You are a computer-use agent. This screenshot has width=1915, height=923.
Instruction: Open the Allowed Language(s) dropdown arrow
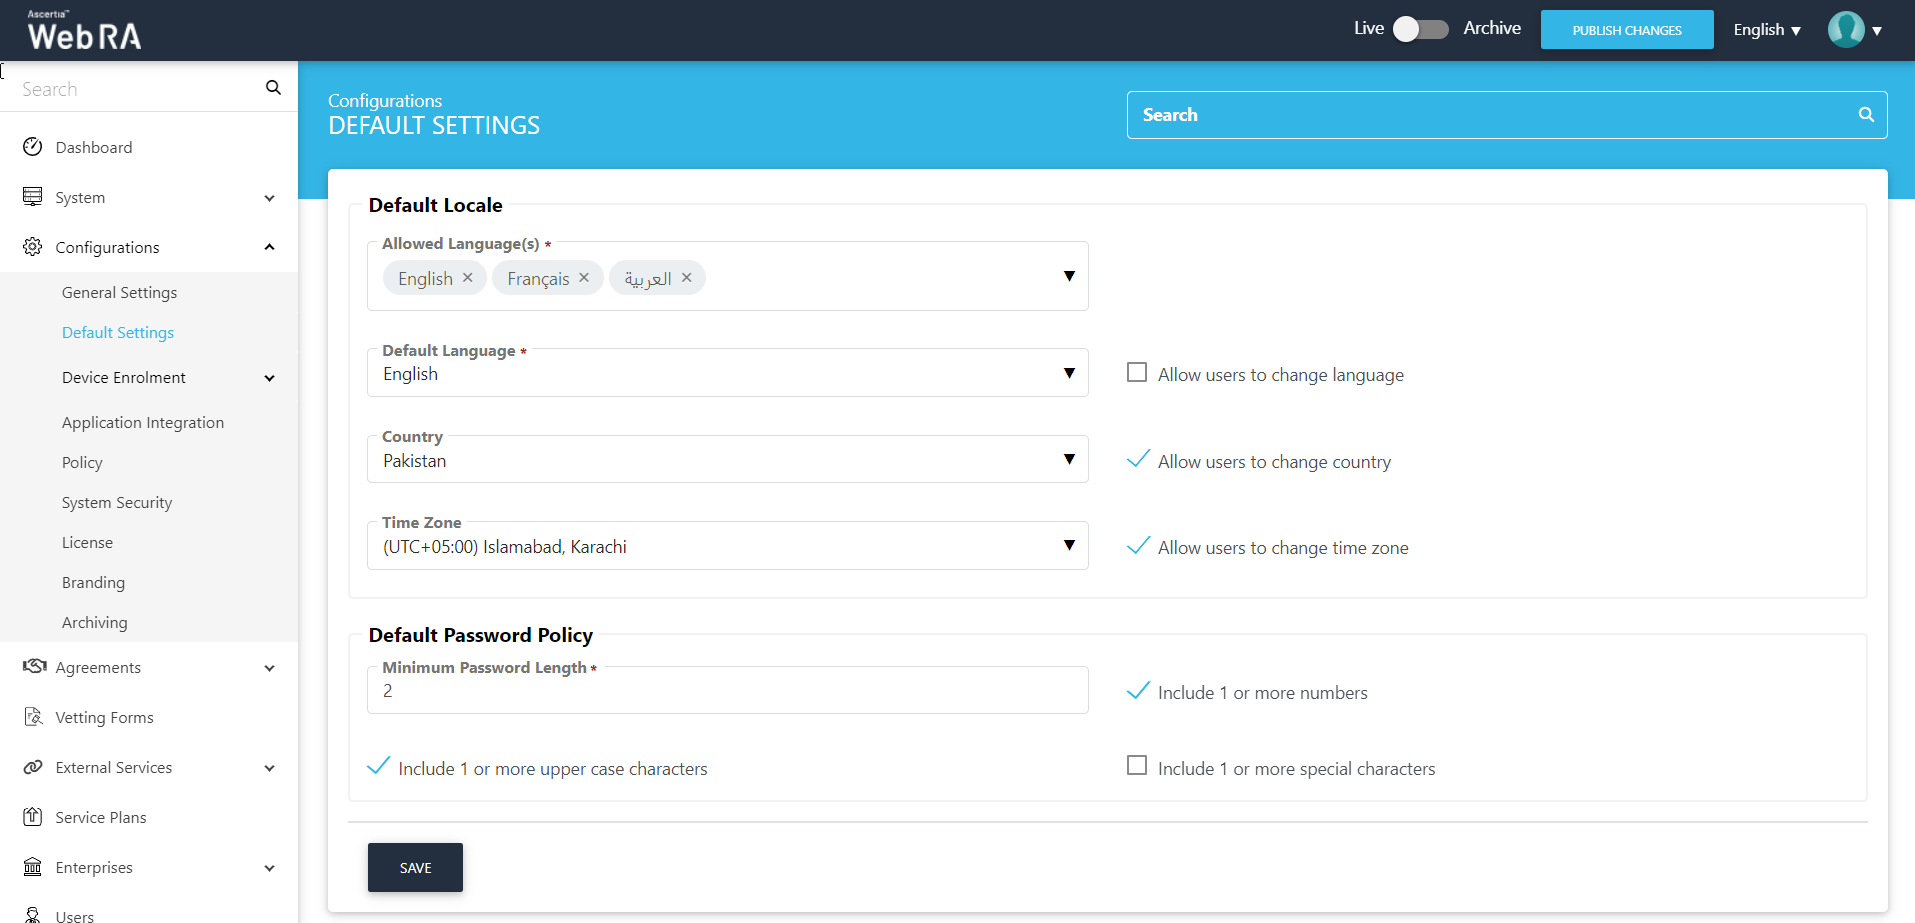[x=1069, y=276]
